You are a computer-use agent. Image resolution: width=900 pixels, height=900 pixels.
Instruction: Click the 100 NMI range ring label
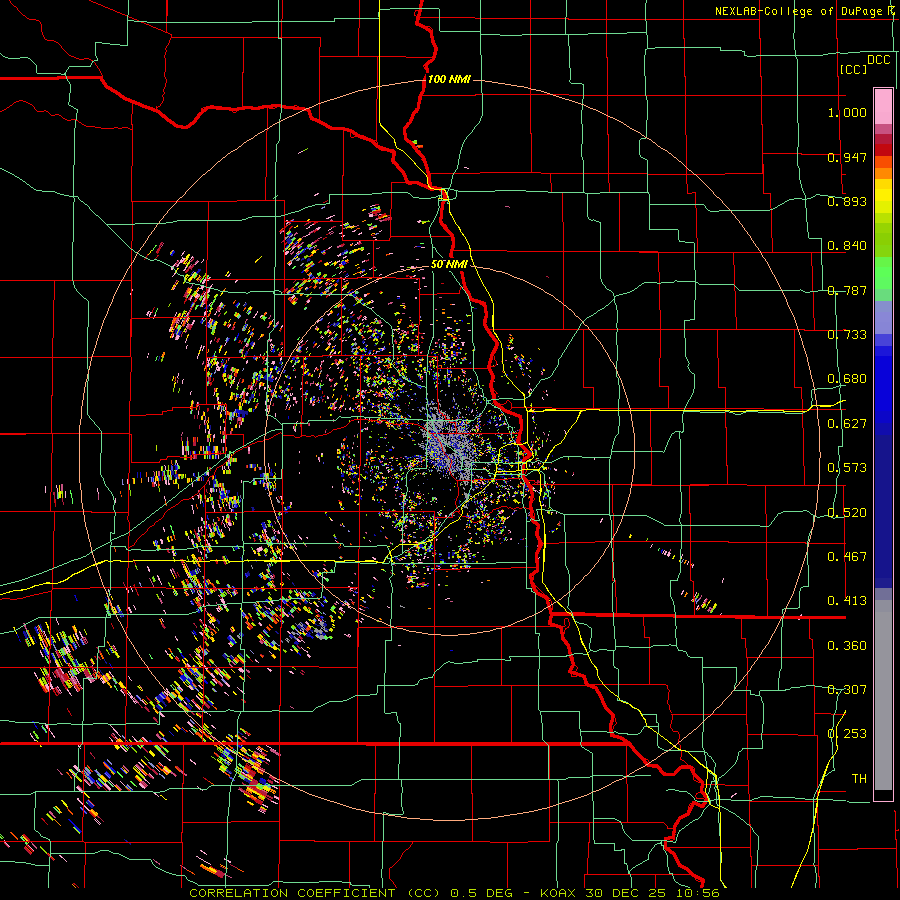[x=449, y=79]
